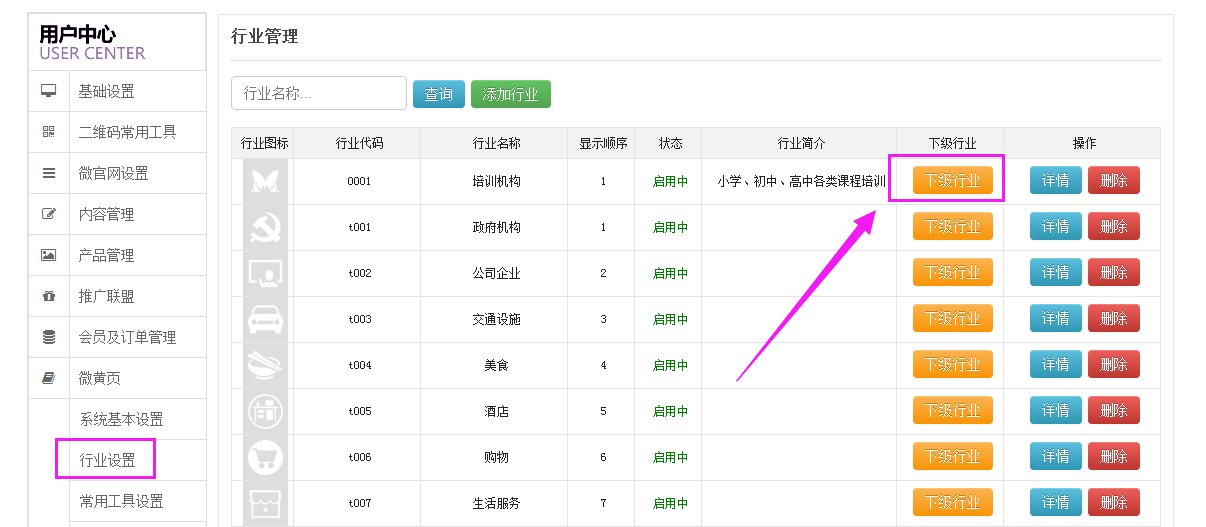The height and width of the screenshot is (527, 1206).
Task: Click the edit pencil icon beside 内容管理
Action: click(48, 214)
